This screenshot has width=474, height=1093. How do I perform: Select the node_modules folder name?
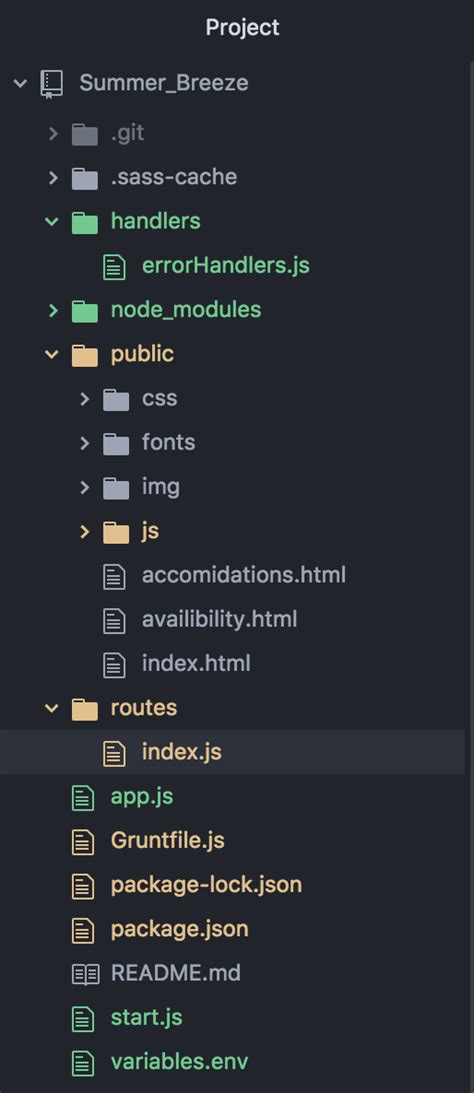click(186, 309)
